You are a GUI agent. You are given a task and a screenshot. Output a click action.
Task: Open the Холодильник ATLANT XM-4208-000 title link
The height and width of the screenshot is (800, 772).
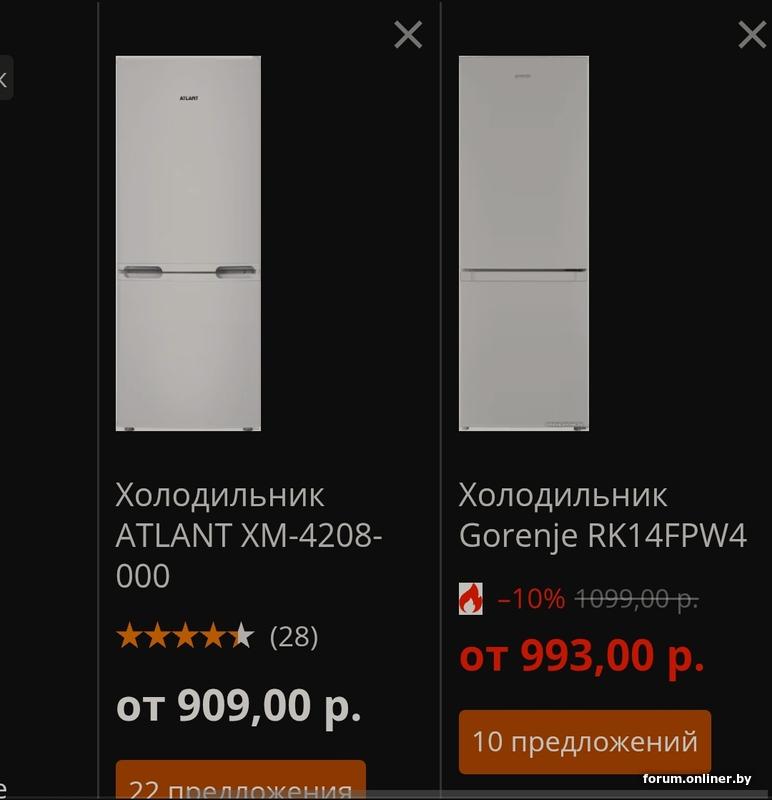coord(249,535)
